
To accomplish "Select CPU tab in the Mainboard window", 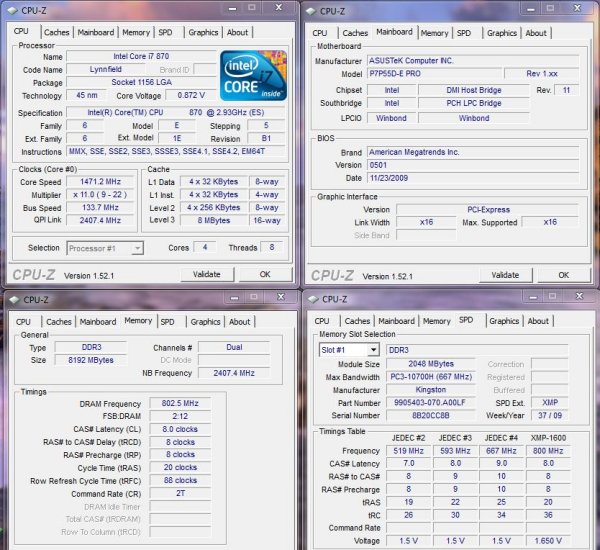I will click(x=320, y=33).
